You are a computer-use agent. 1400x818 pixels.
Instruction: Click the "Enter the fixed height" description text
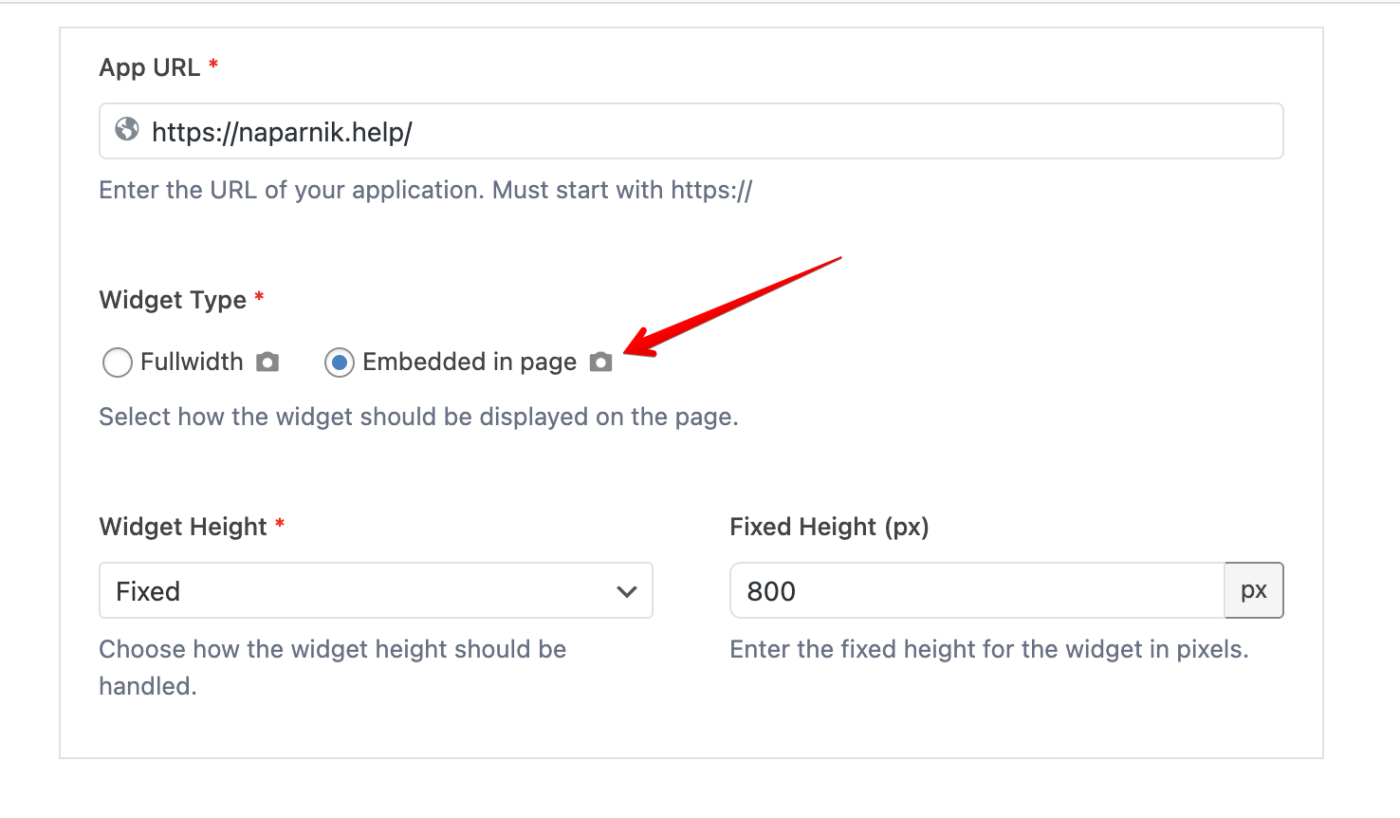point(989,649)
